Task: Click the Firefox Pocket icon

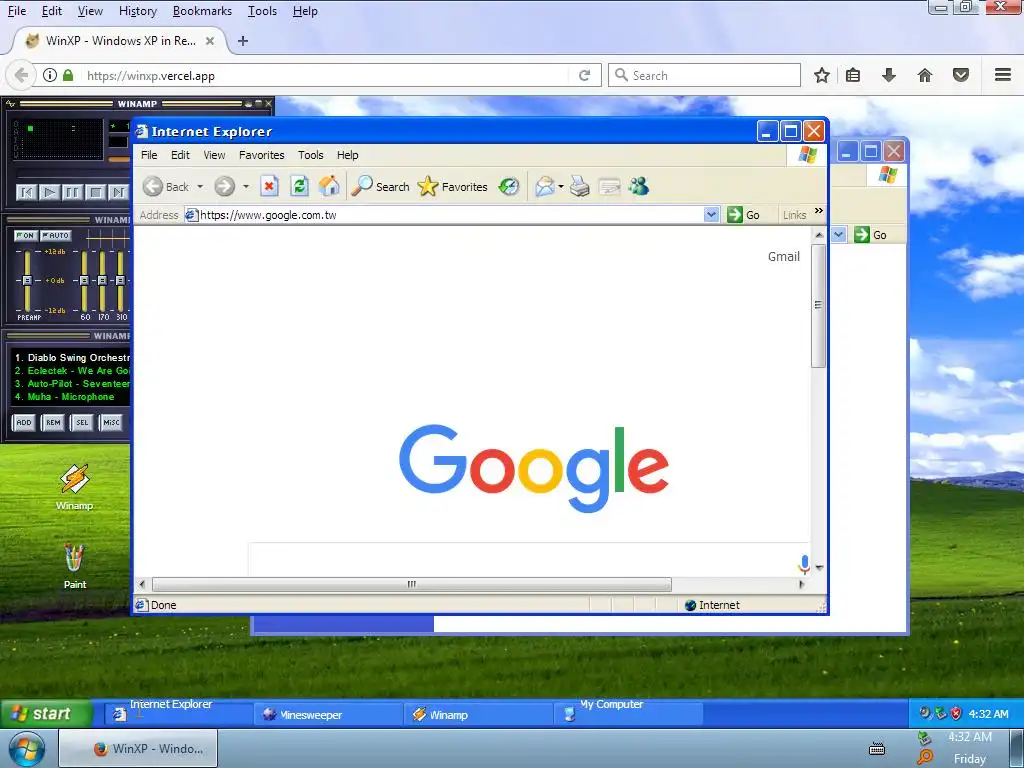Action: click(961, 75)
